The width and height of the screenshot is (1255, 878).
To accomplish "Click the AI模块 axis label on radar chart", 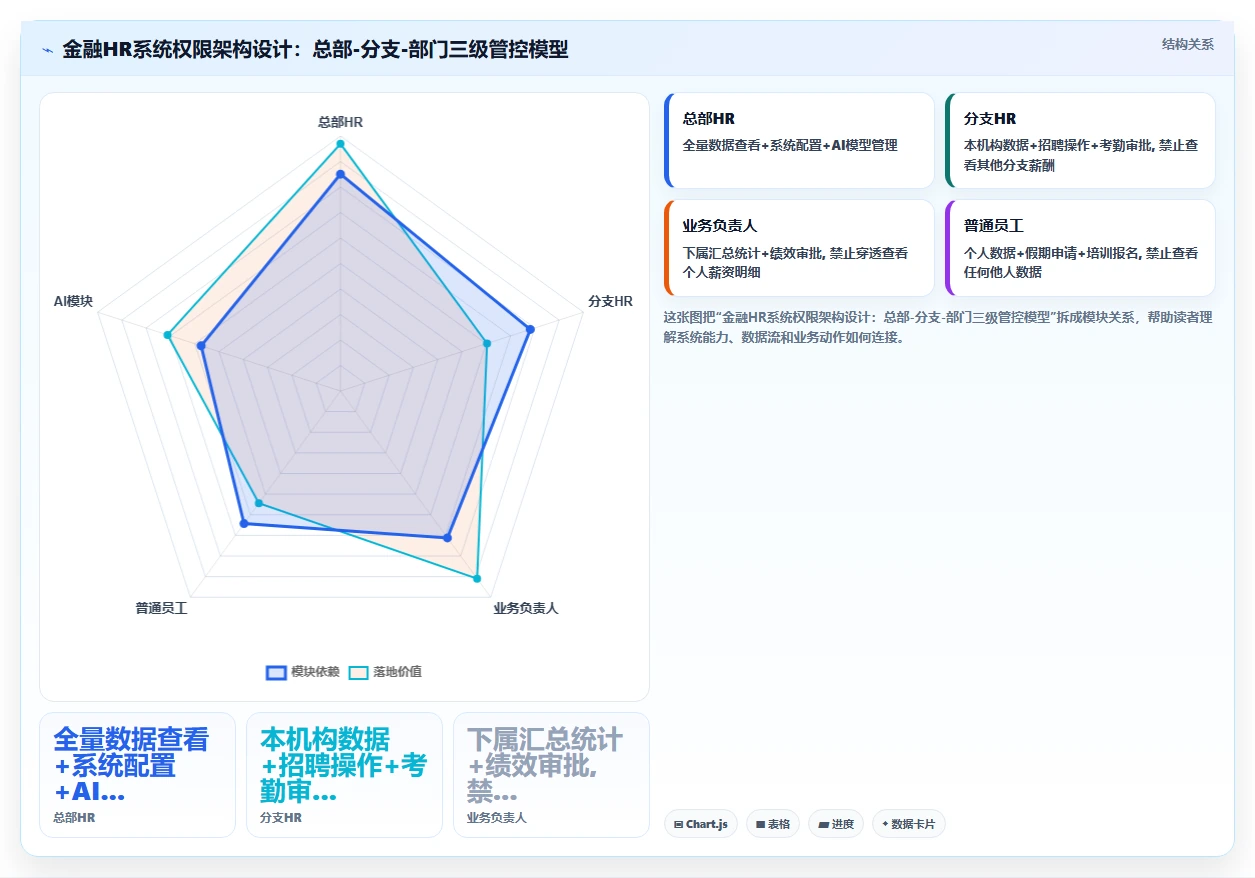I will tap(73, 301).
